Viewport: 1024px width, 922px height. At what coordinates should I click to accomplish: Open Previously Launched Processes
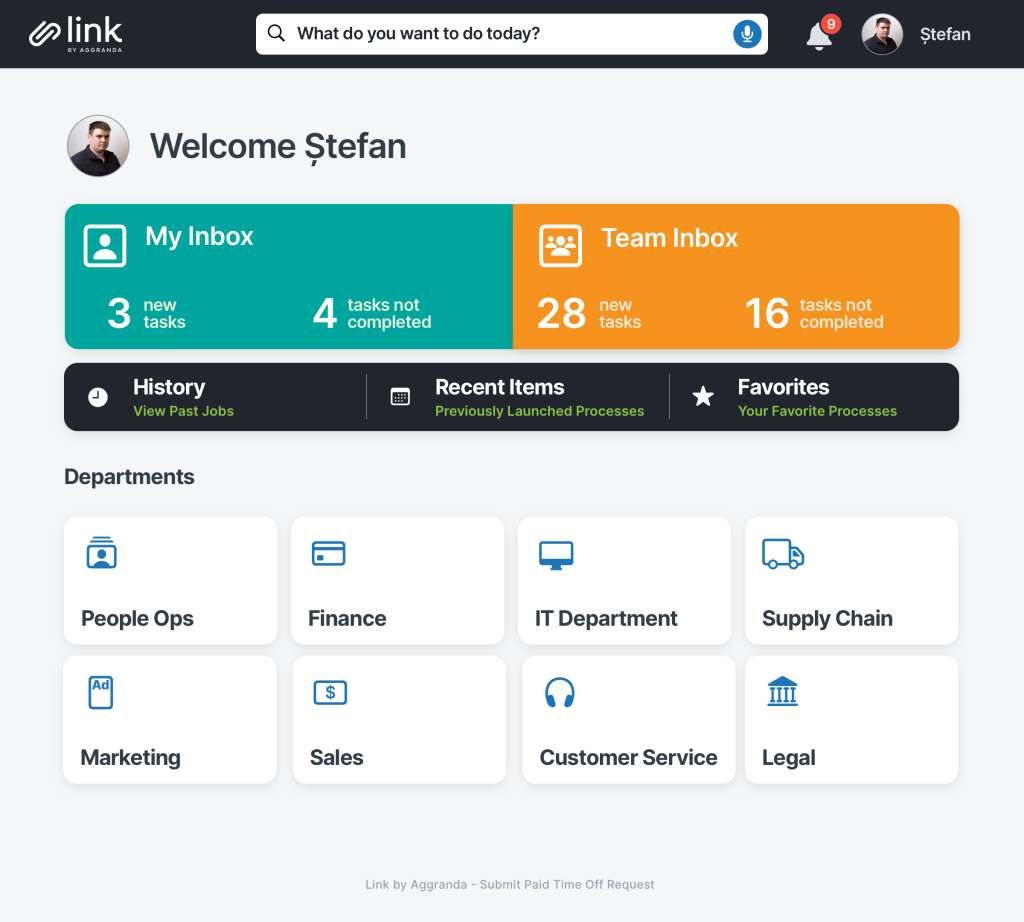point(539,411)
